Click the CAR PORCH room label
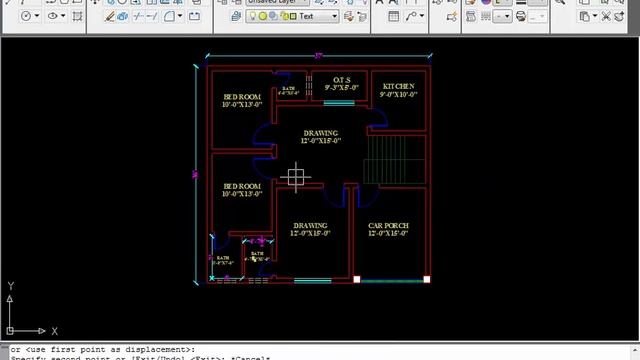Viewport: 640px width, 360px height. pyautogui.click(x=388, y=225)
